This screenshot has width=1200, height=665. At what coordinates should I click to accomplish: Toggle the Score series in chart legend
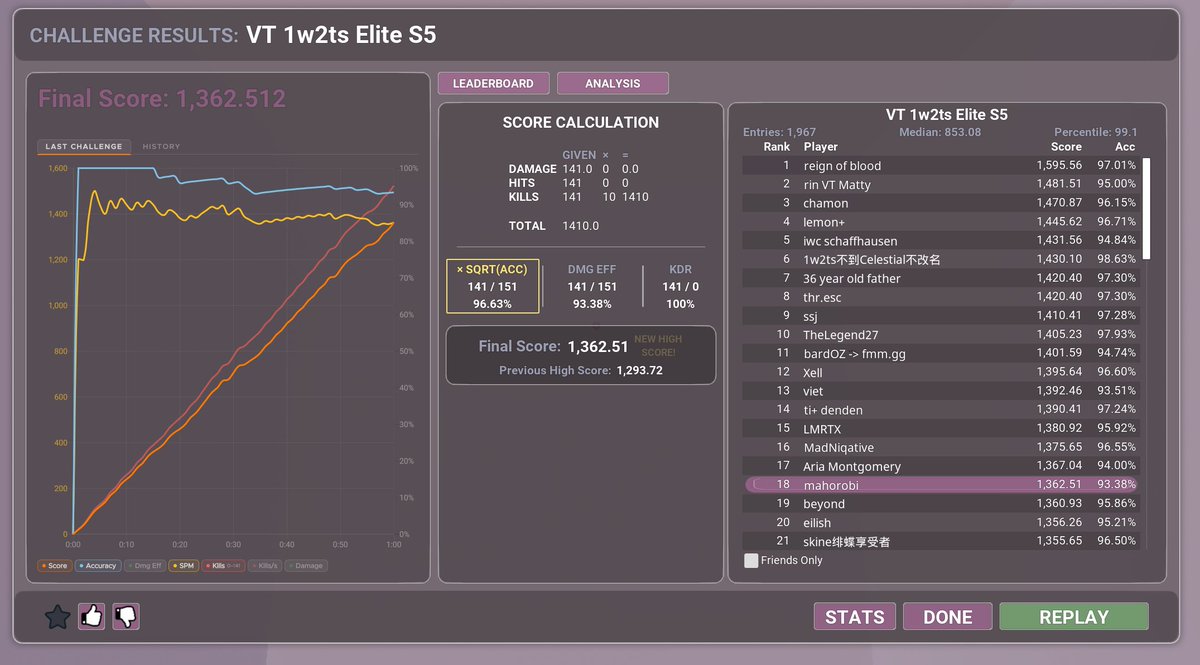(x=54, y=566)
